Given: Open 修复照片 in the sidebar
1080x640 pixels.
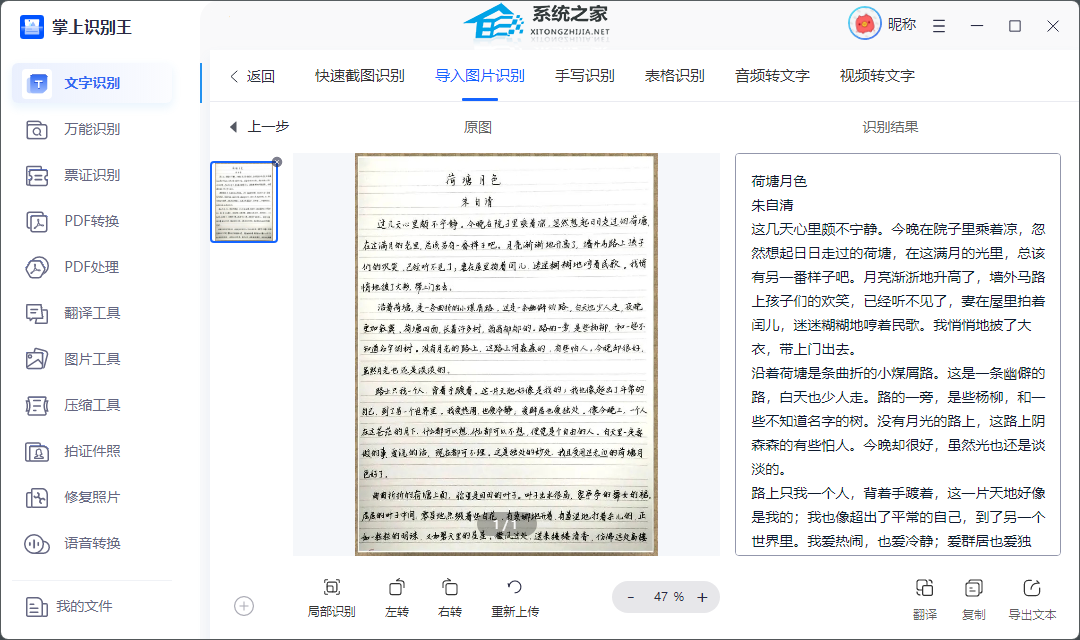Looking at the screenshot, I should [92, 497].
